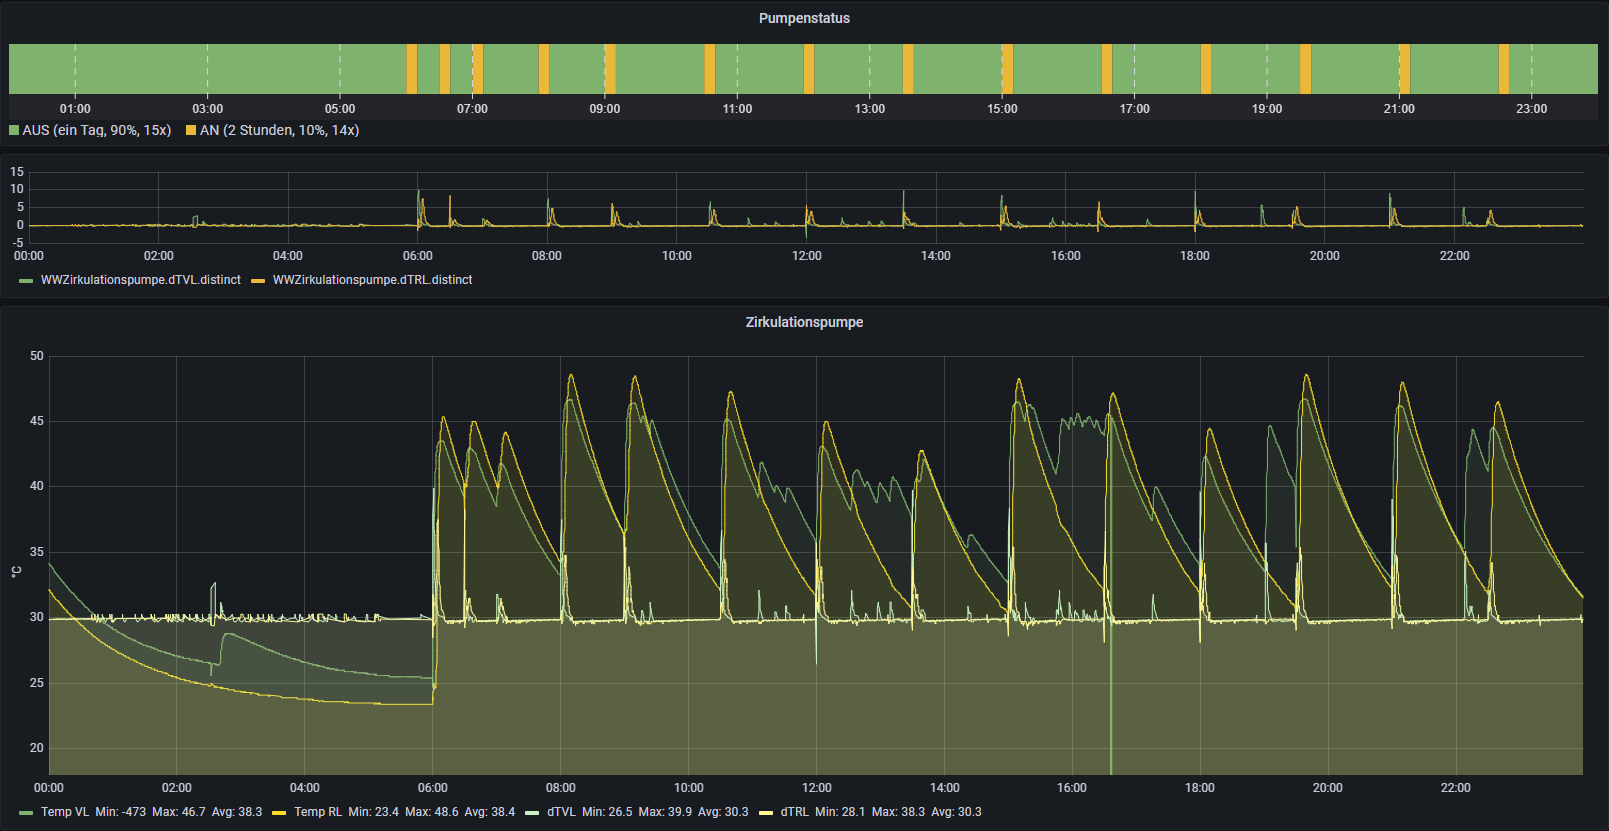Click the 15 value on the distinct graph axis
Screen dimensions: 1609x831
(17, 172)
